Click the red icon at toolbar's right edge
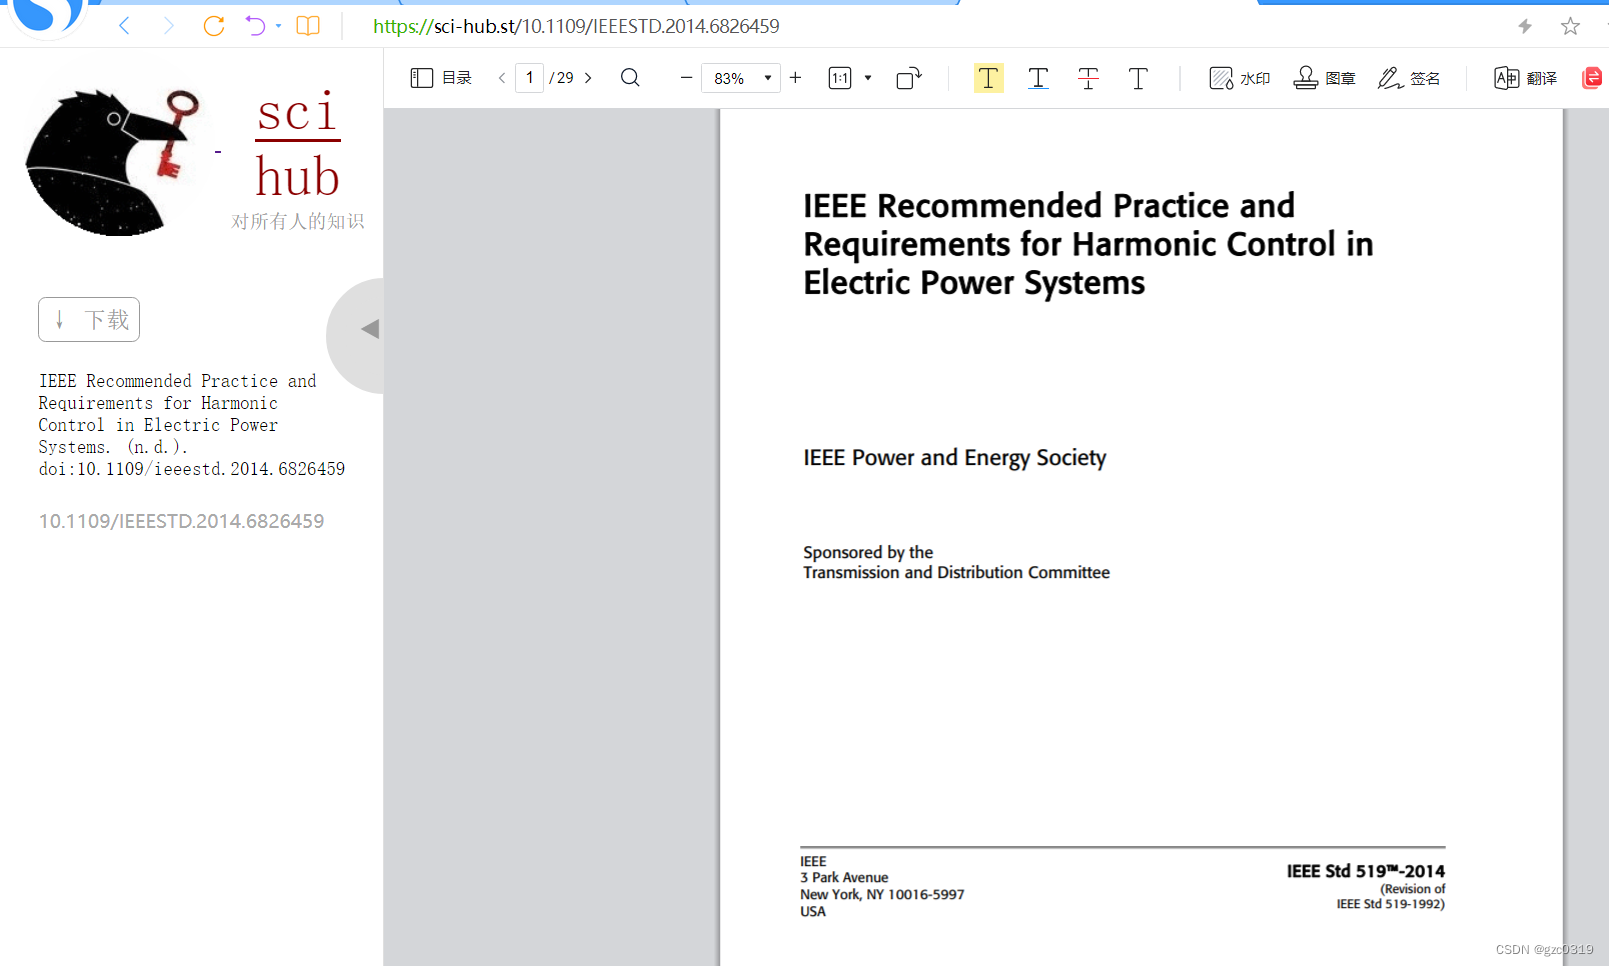Screen dimensions: 1609x966 1592,78
